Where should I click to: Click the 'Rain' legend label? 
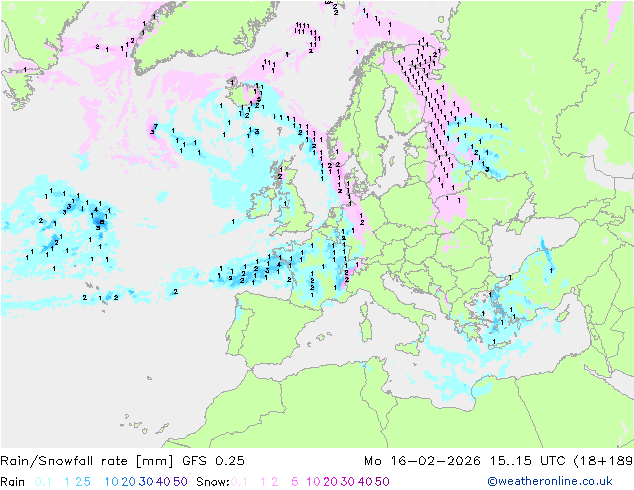click(x=13, y=482)
